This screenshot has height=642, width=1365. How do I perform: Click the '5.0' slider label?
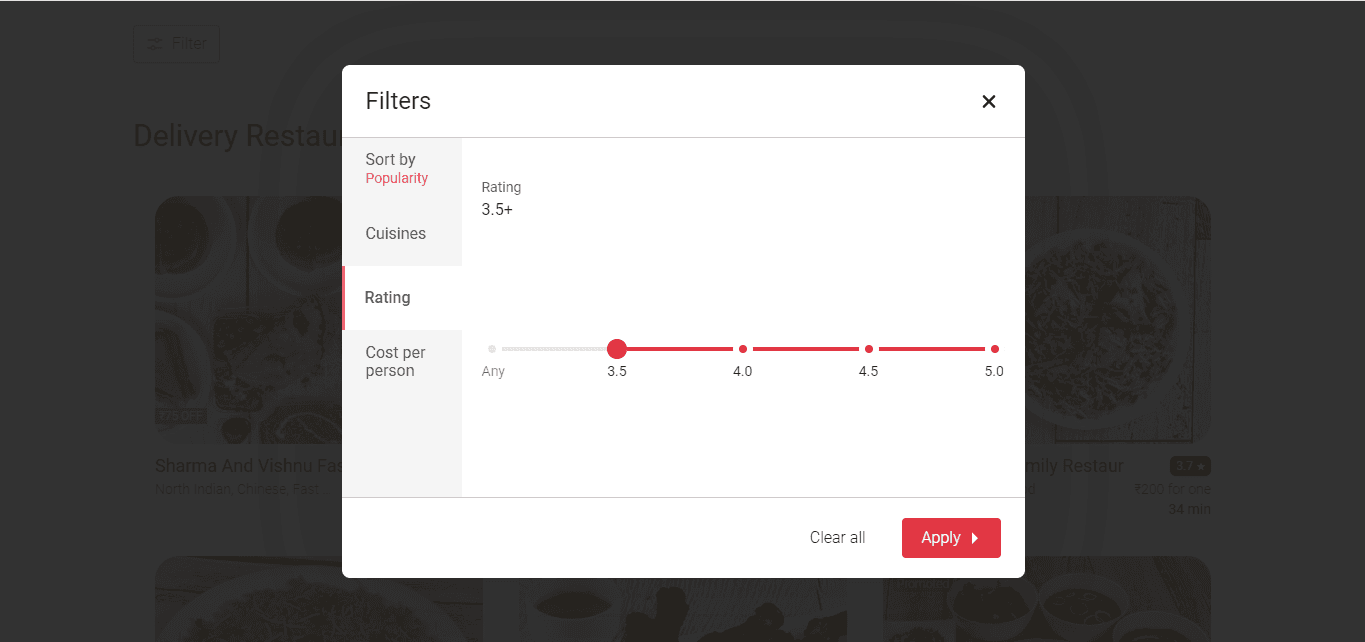point(994,371)
